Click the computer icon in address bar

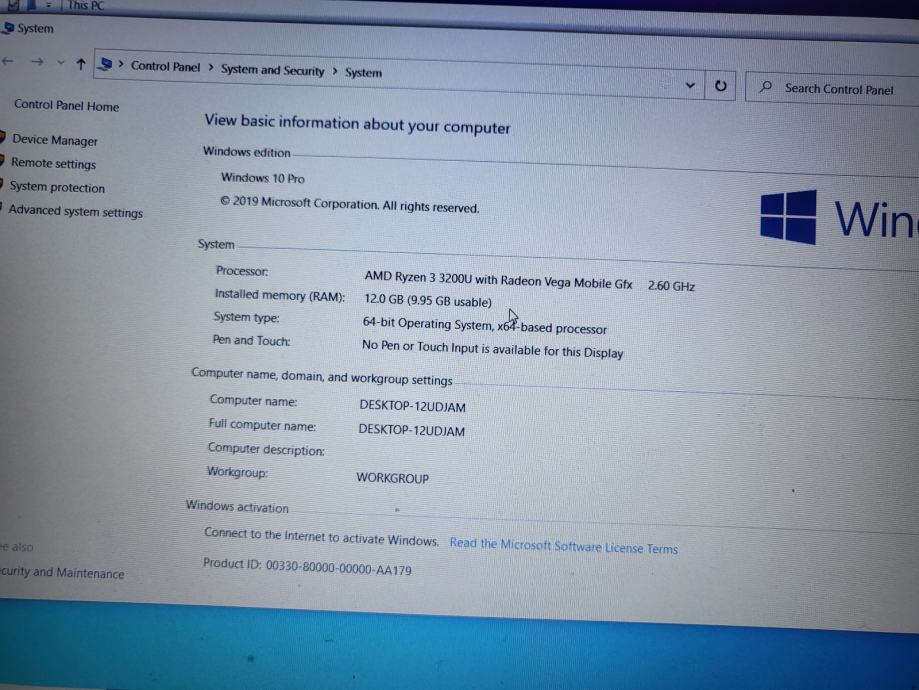pyautogui.click(x=106, y=64)
